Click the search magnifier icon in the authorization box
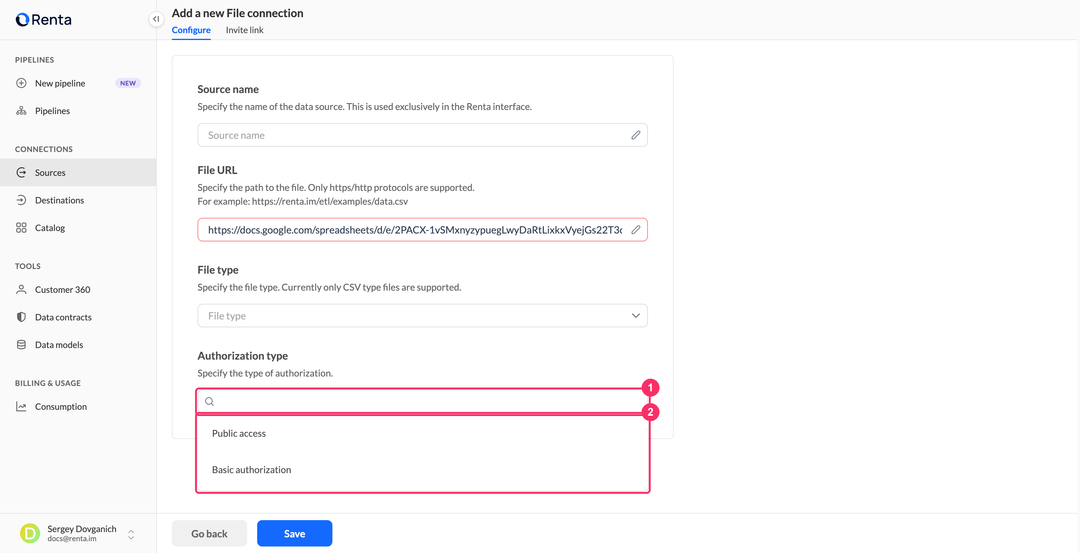Image resolution: width=1080 pixels, height=553 pixels. (209, 401)
